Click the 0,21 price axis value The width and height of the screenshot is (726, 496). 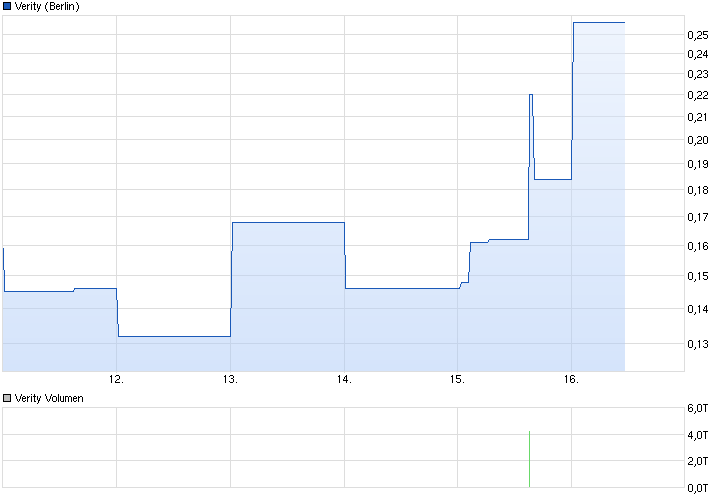coord(698,117)
